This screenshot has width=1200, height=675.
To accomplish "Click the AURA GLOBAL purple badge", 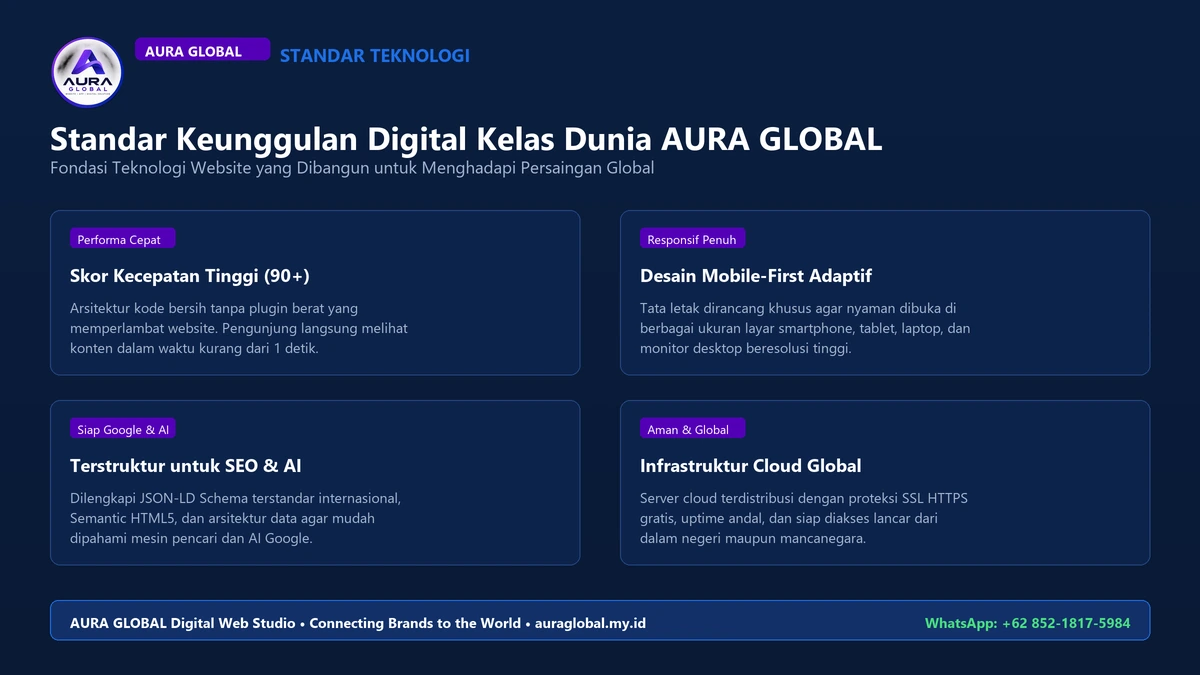I will (x=203, y=50).
